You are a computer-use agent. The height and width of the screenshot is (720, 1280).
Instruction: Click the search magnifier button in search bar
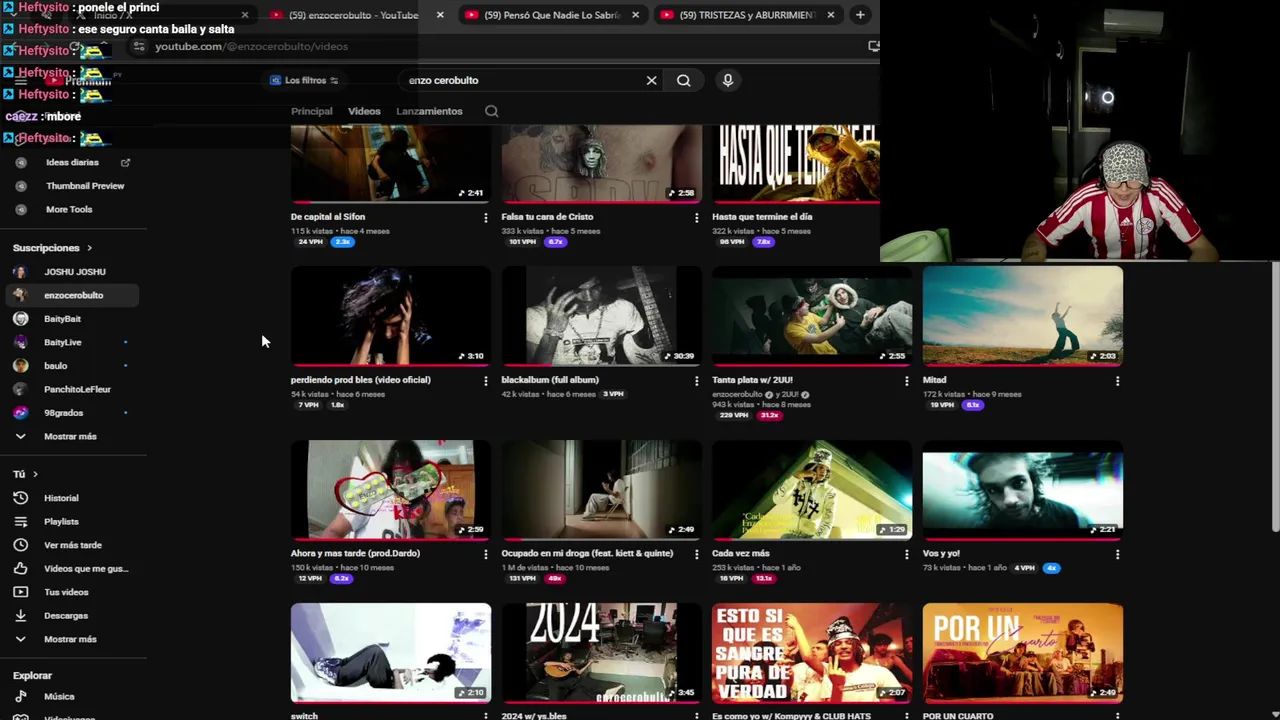[x=683, y=80]
